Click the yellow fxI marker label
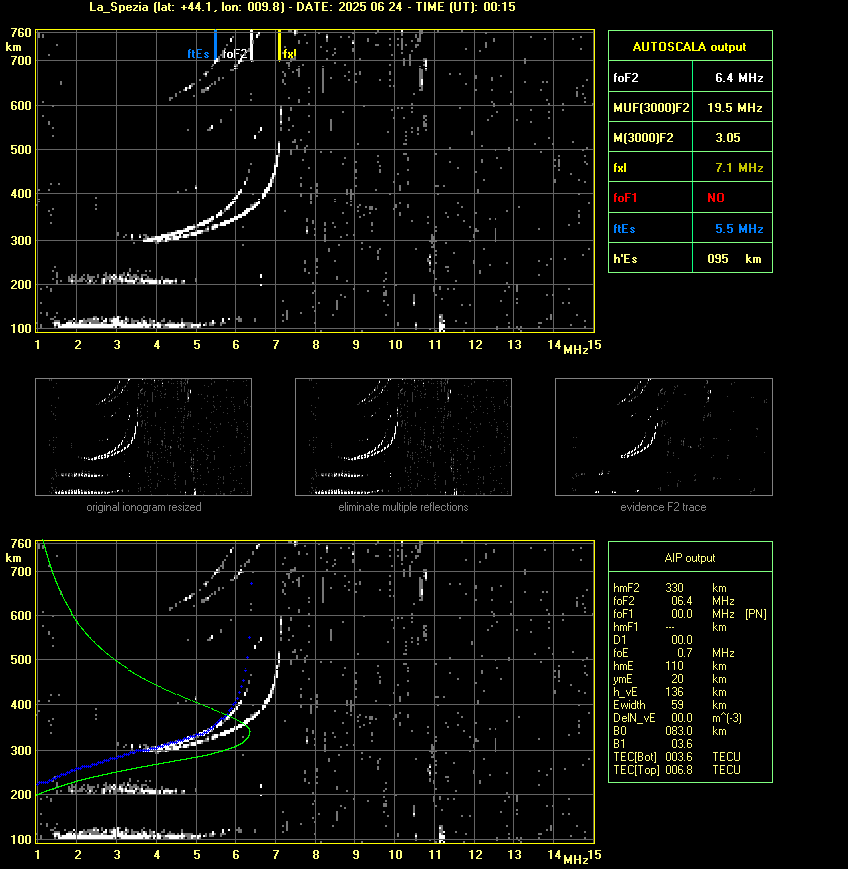This screenshot has height=869, width=848. coord(289,54)
